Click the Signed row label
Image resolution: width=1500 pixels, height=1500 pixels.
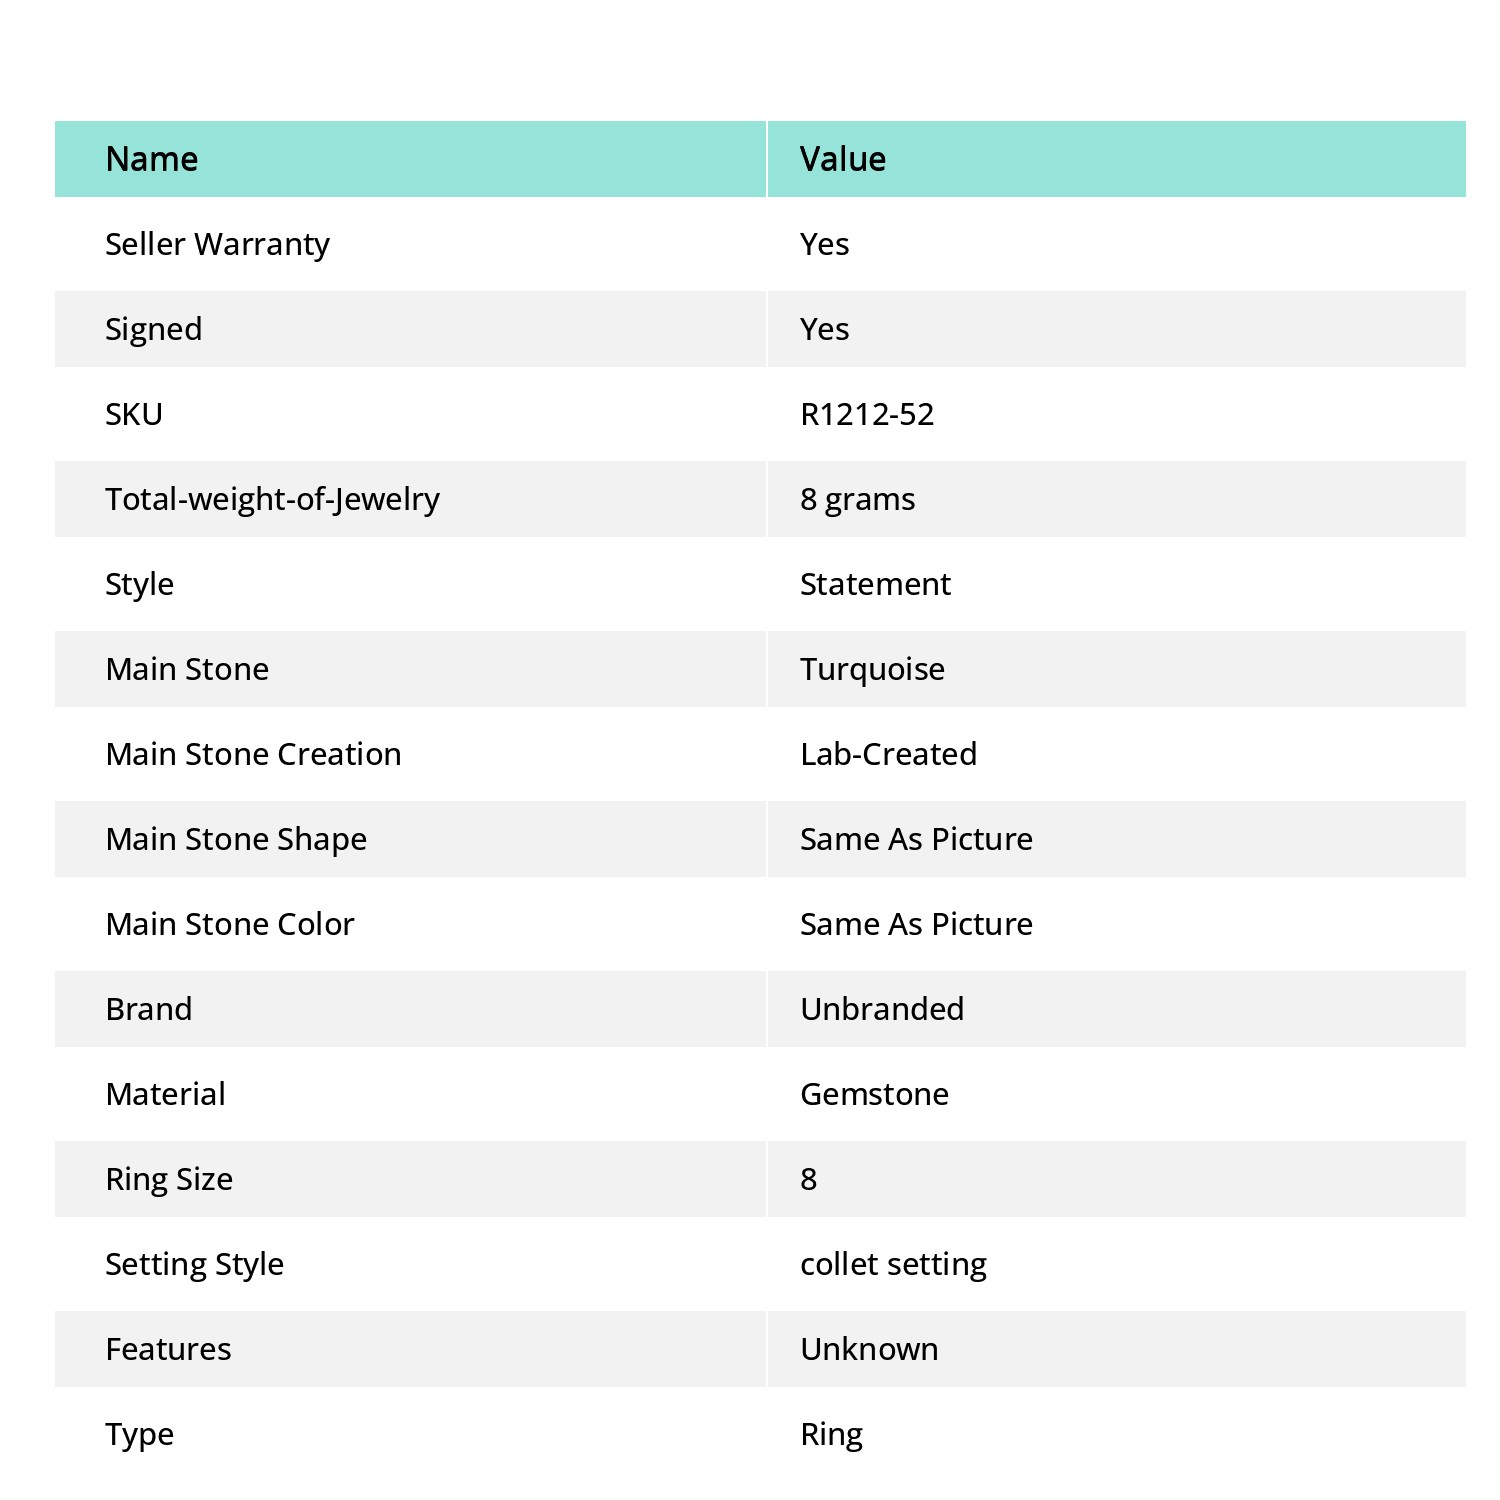tap(154, 329)
